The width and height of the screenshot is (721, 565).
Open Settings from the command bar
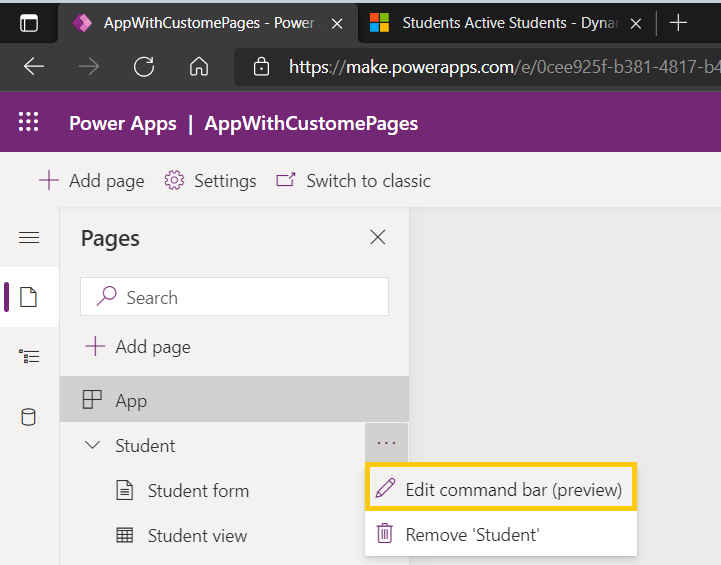[211, 181]
